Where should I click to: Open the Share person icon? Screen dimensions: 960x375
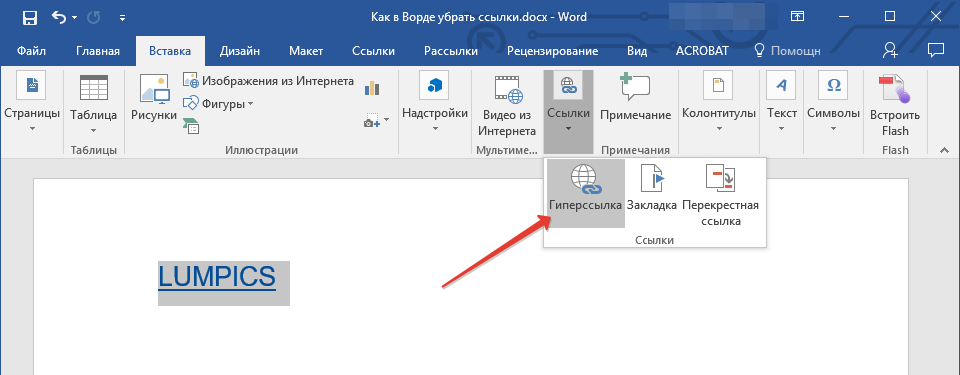(x=890, y=50)
